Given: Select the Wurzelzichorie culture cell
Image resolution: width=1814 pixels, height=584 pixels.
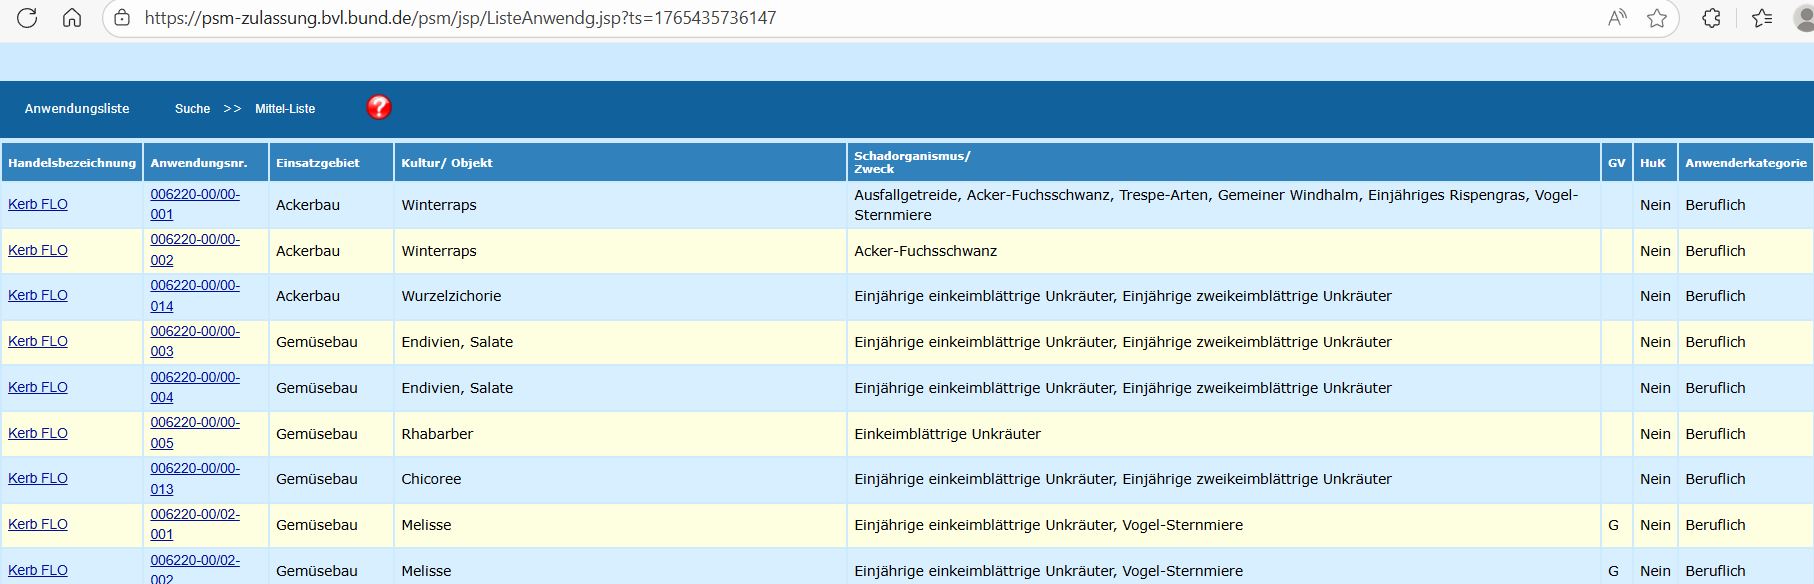Looking at the screenshot, I should click(620, 296).
